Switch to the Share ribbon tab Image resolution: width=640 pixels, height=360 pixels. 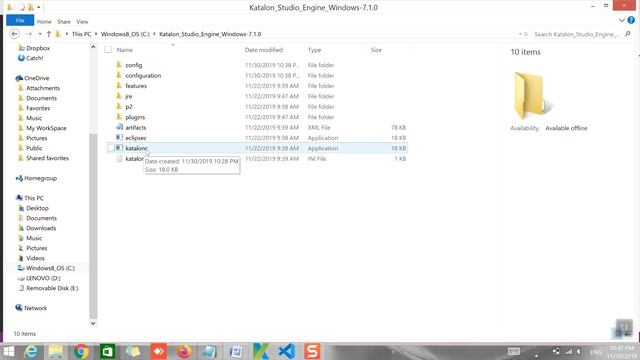[64, 22]
